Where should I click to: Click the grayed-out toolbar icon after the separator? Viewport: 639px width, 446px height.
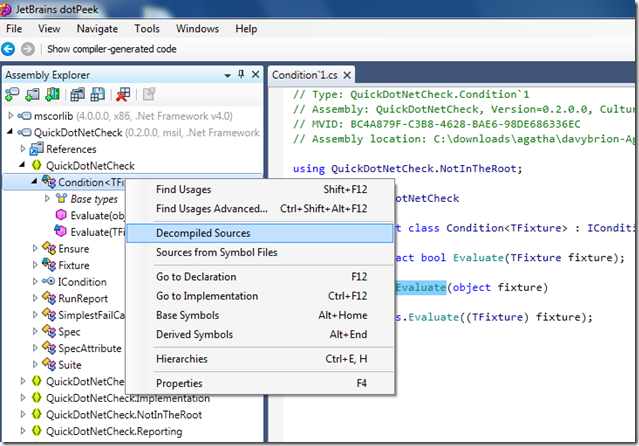coord(149,94)
